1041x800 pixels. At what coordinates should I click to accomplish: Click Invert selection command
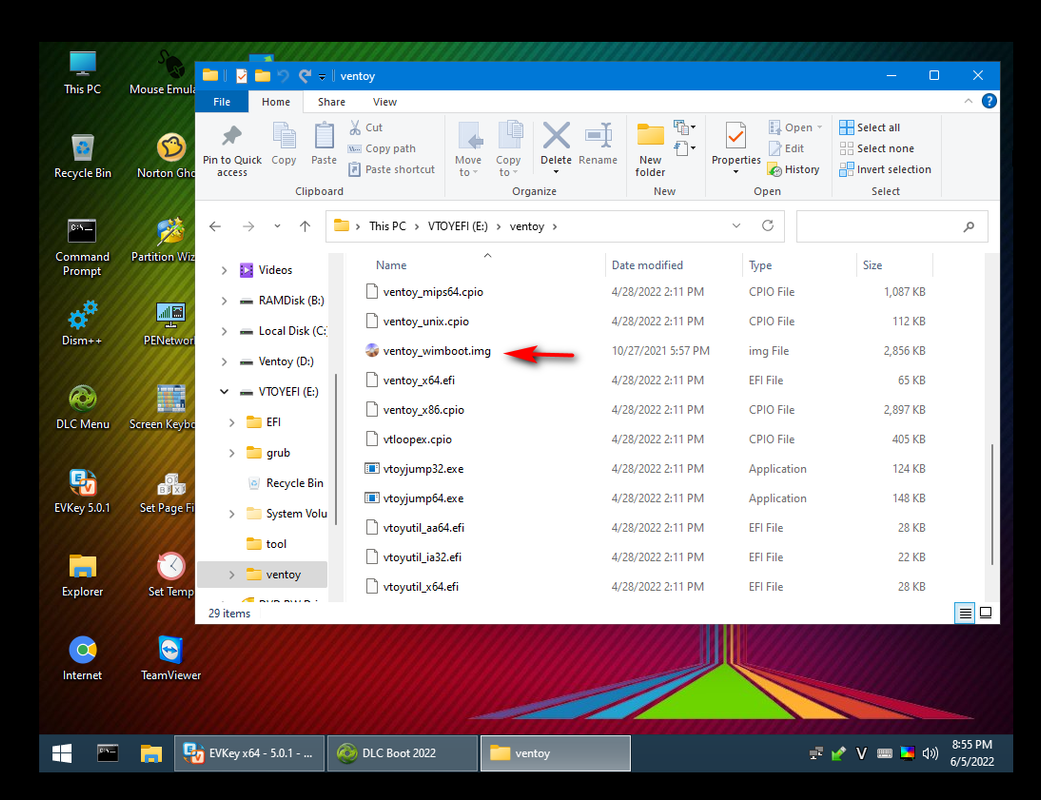click(x=886, y=169)
